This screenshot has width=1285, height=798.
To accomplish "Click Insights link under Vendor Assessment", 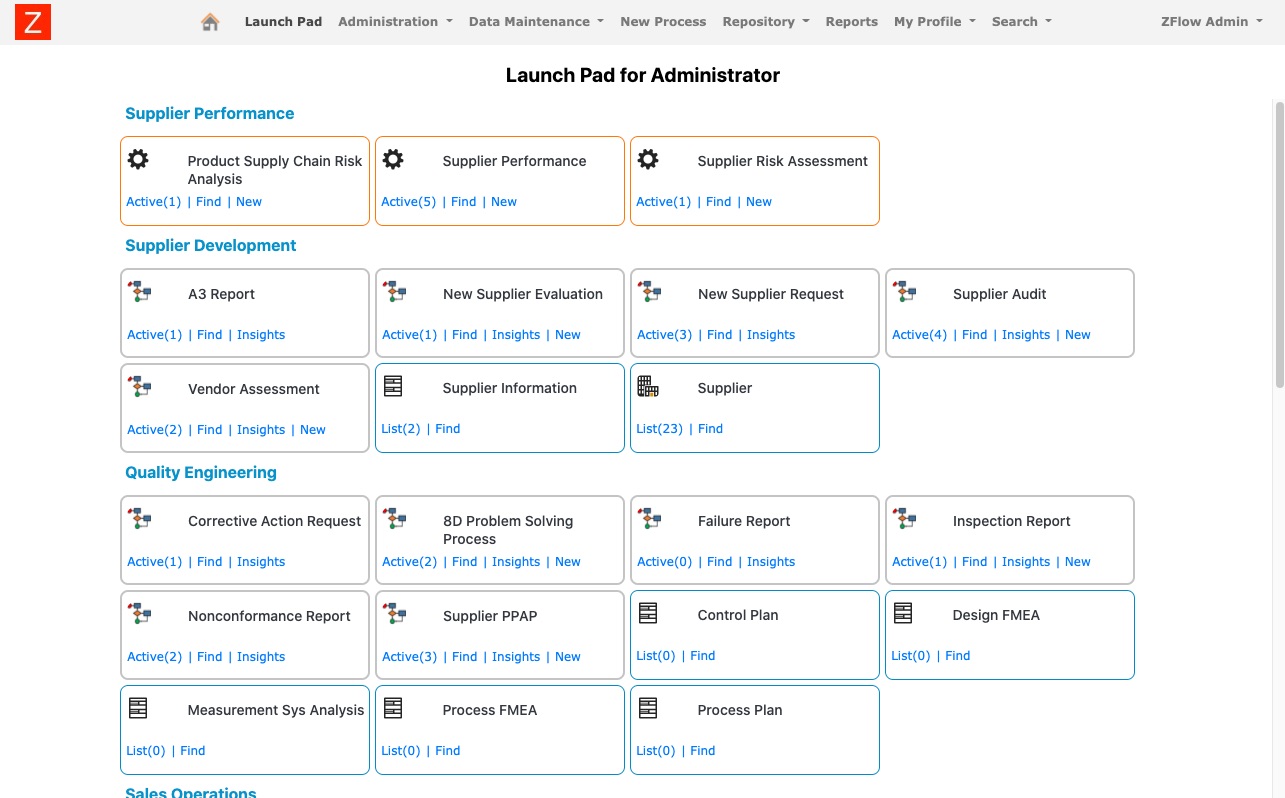I will point(261,430).
